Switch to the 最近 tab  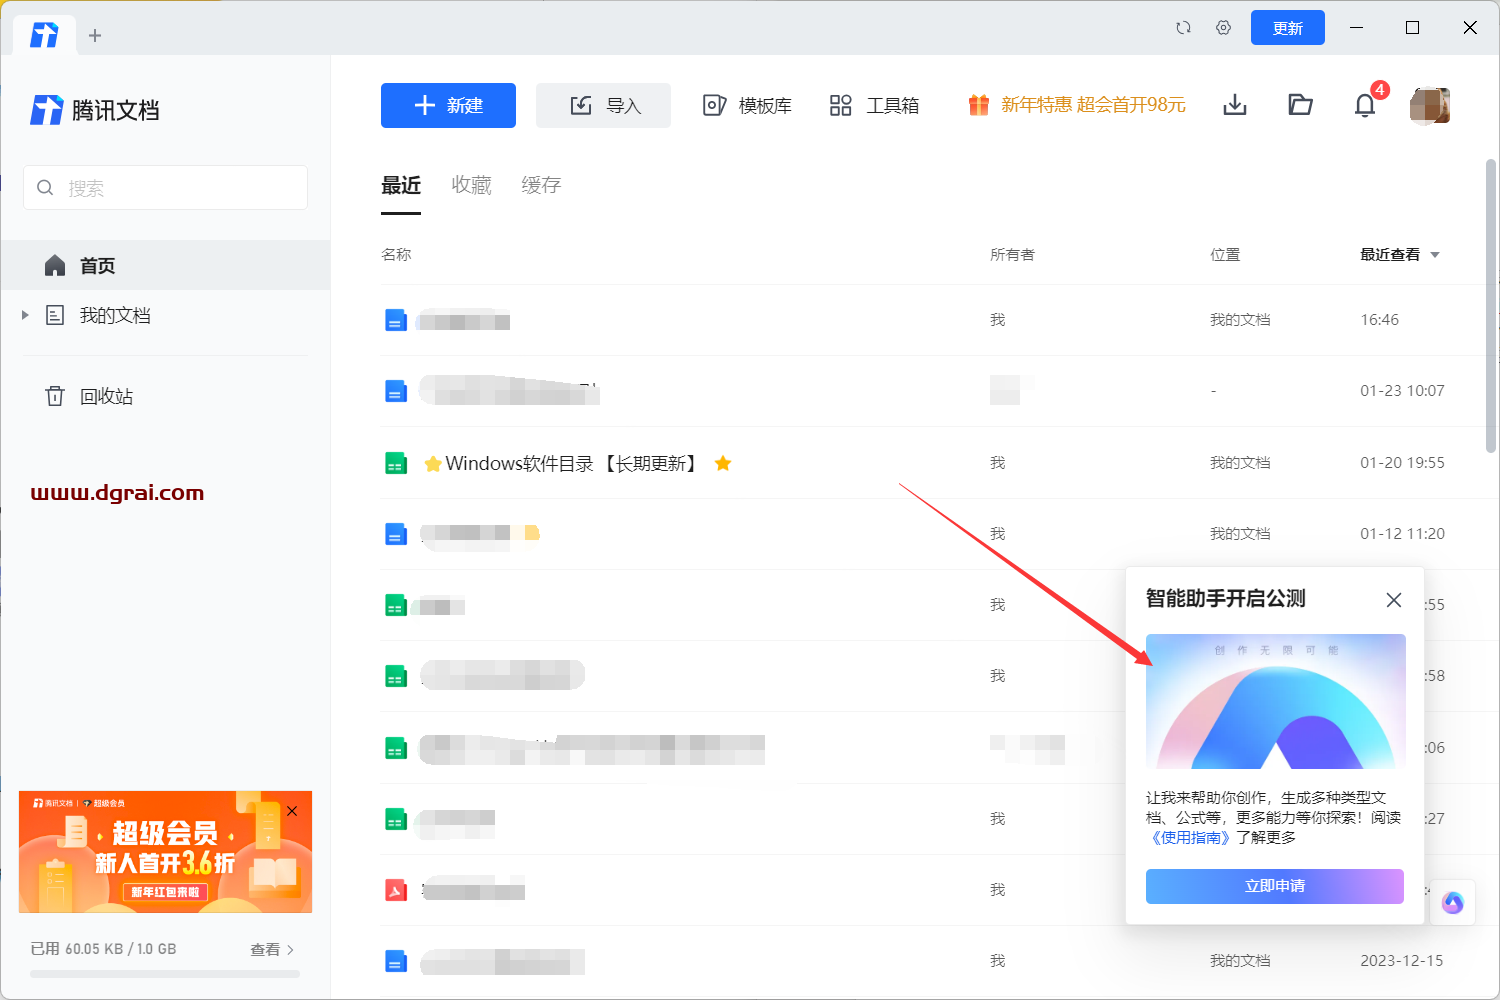401,185
